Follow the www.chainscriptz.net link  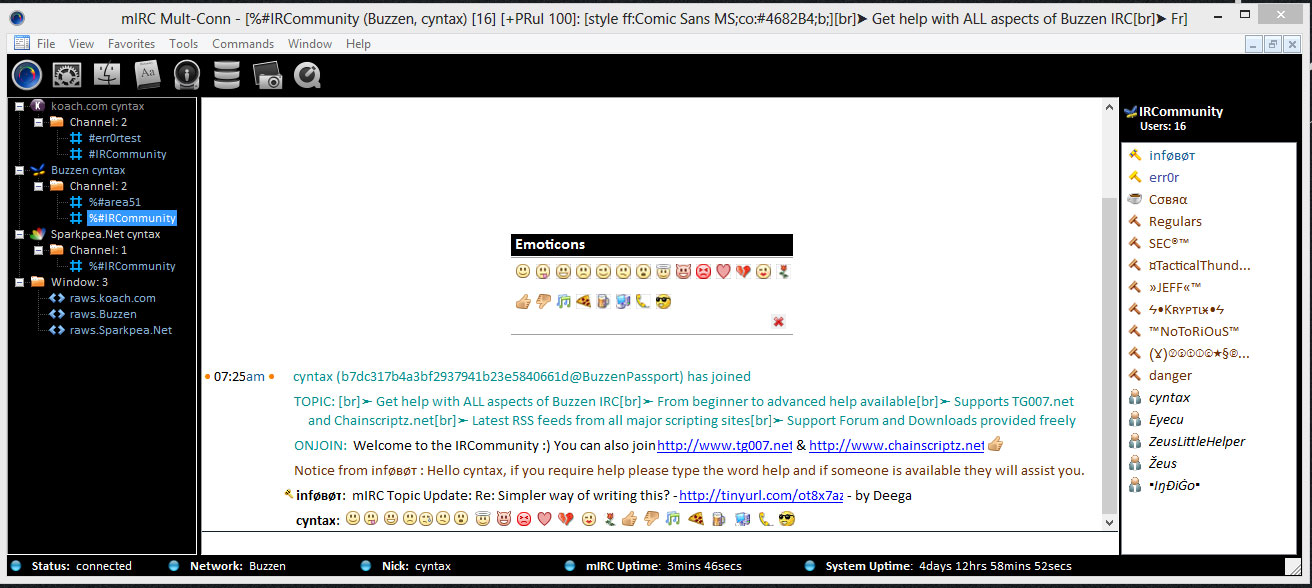[x=897, y=446]
